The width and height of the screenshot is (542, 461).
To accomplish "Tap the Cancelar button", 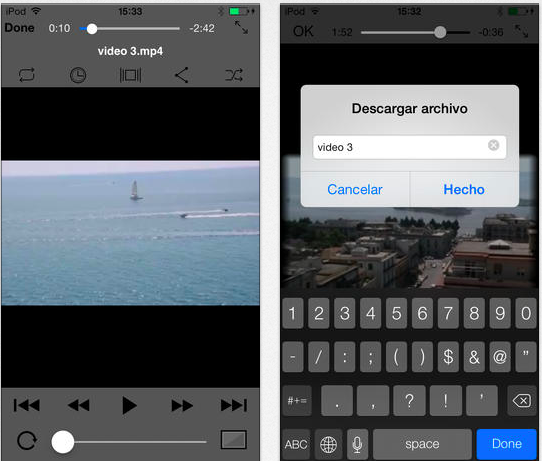I will click(x=355, y=189).
